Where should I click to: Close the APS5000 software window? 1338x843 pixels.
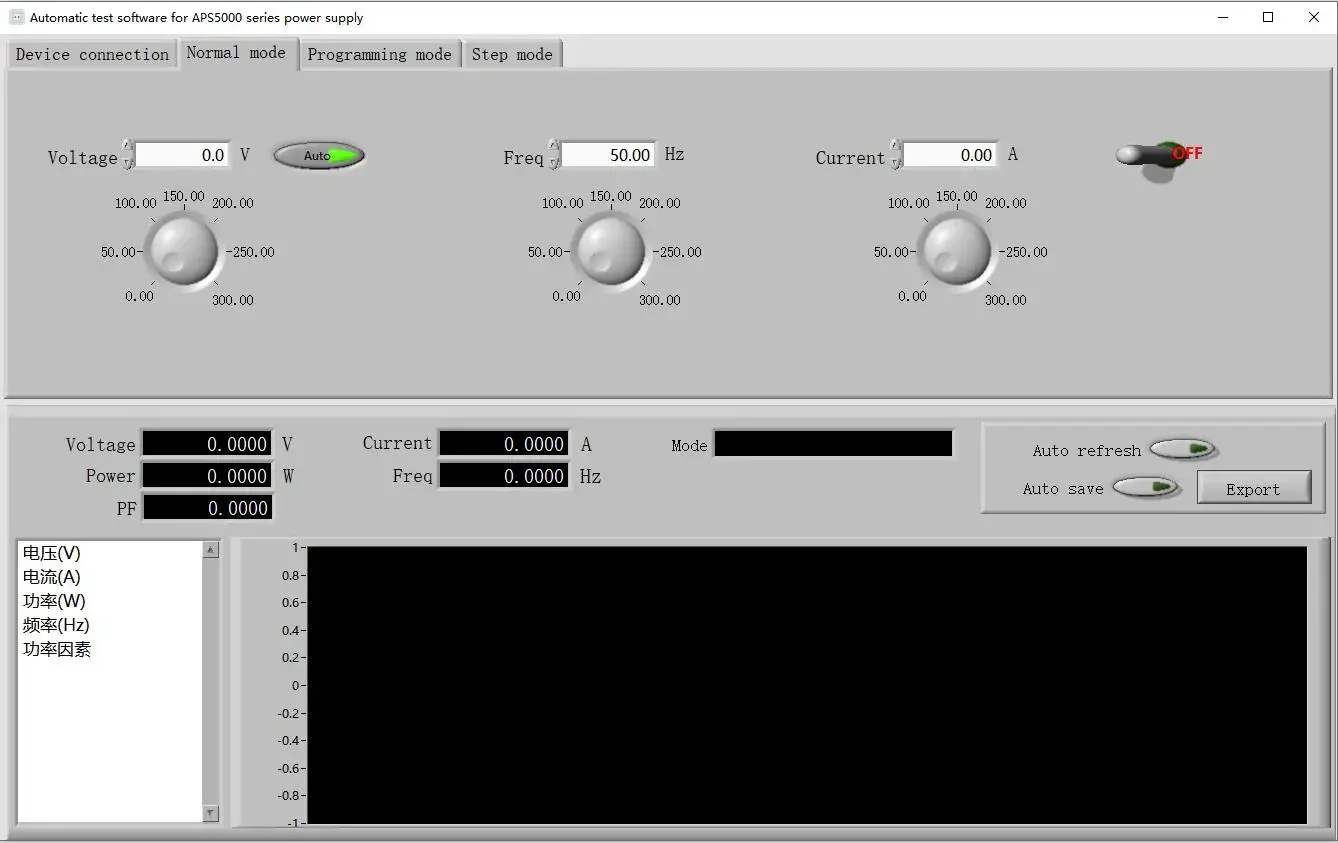click(1314, 17)
